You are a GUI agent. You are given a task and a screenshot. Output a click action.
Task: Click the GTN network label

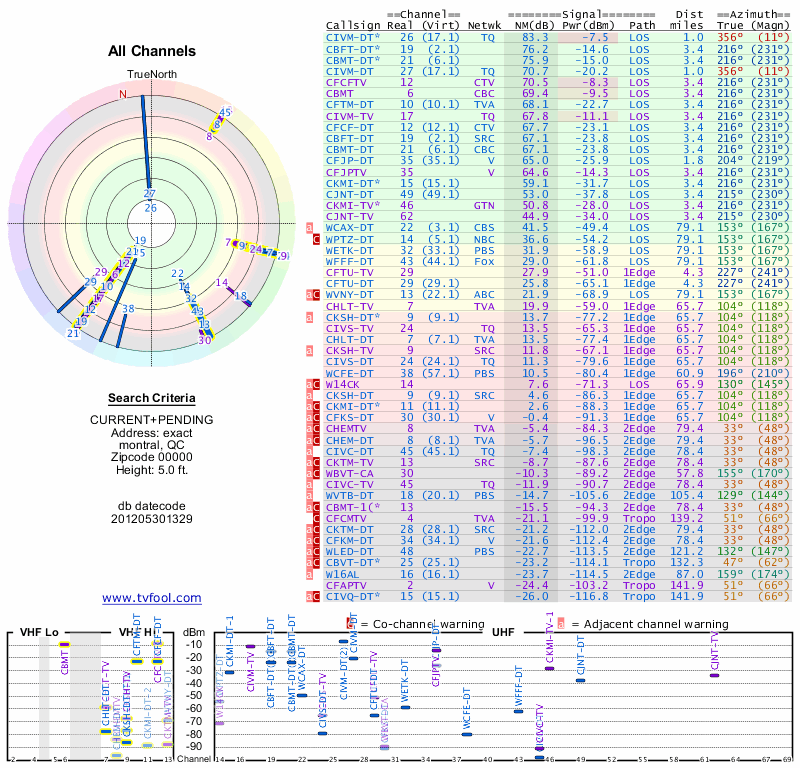point(484,205)
